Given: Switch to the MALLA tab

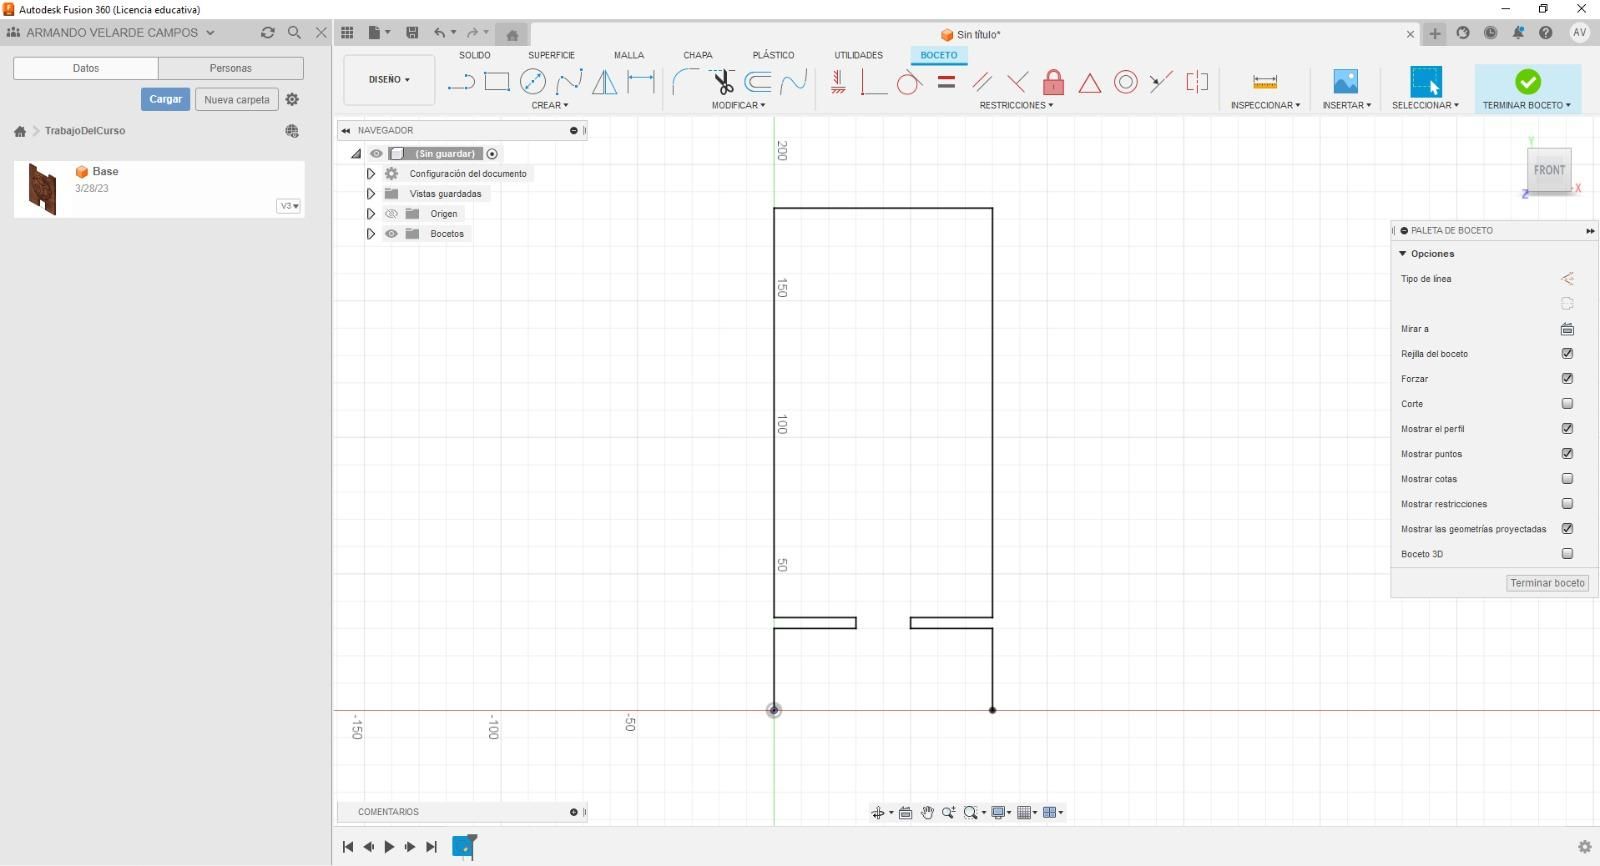Looking at the screenshot, I should (629, 55).
